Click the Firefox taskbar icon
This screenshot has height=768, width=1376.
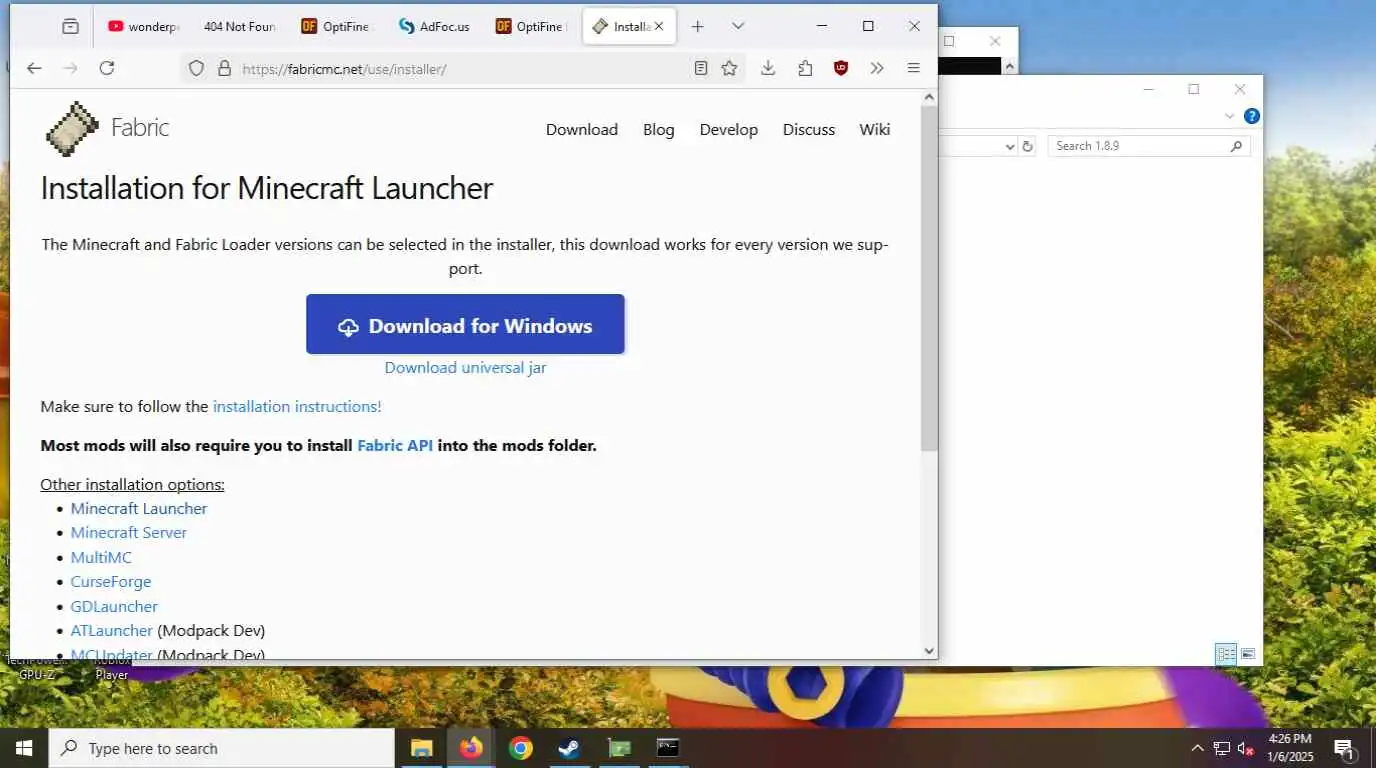[x=471, y=748]
